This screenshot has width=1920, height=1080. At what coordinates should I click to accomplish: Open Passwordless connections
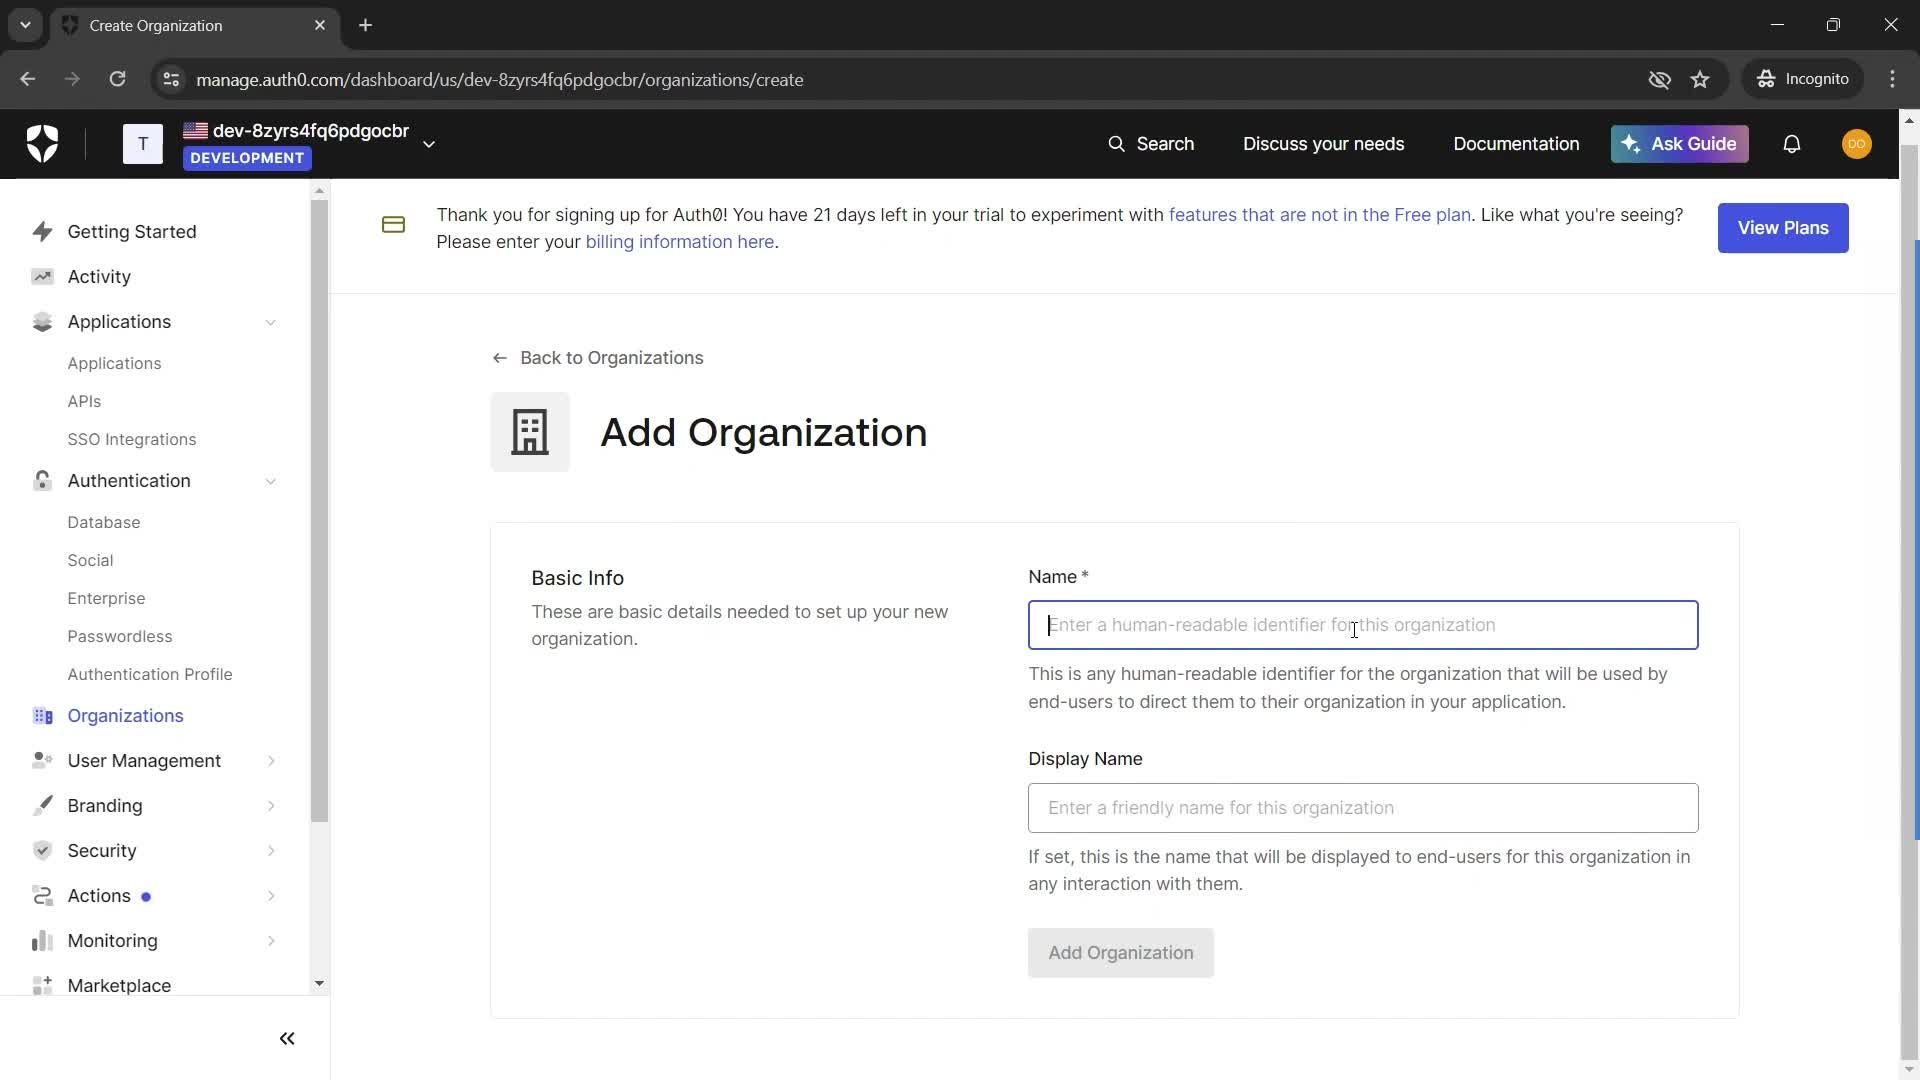120,637
